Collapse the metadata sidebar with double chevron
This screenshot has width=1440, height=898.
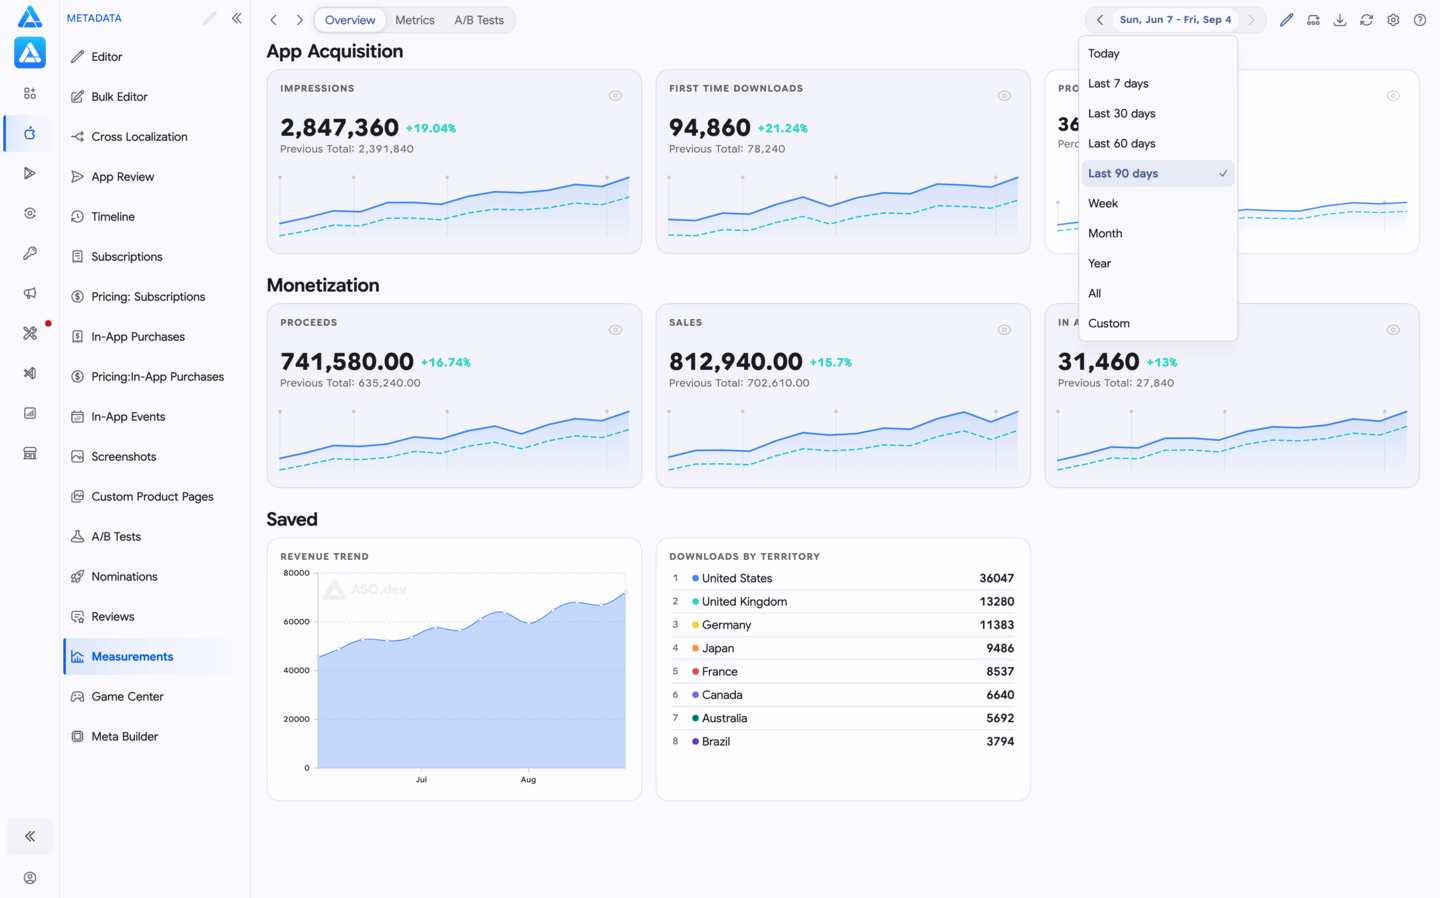237,18
